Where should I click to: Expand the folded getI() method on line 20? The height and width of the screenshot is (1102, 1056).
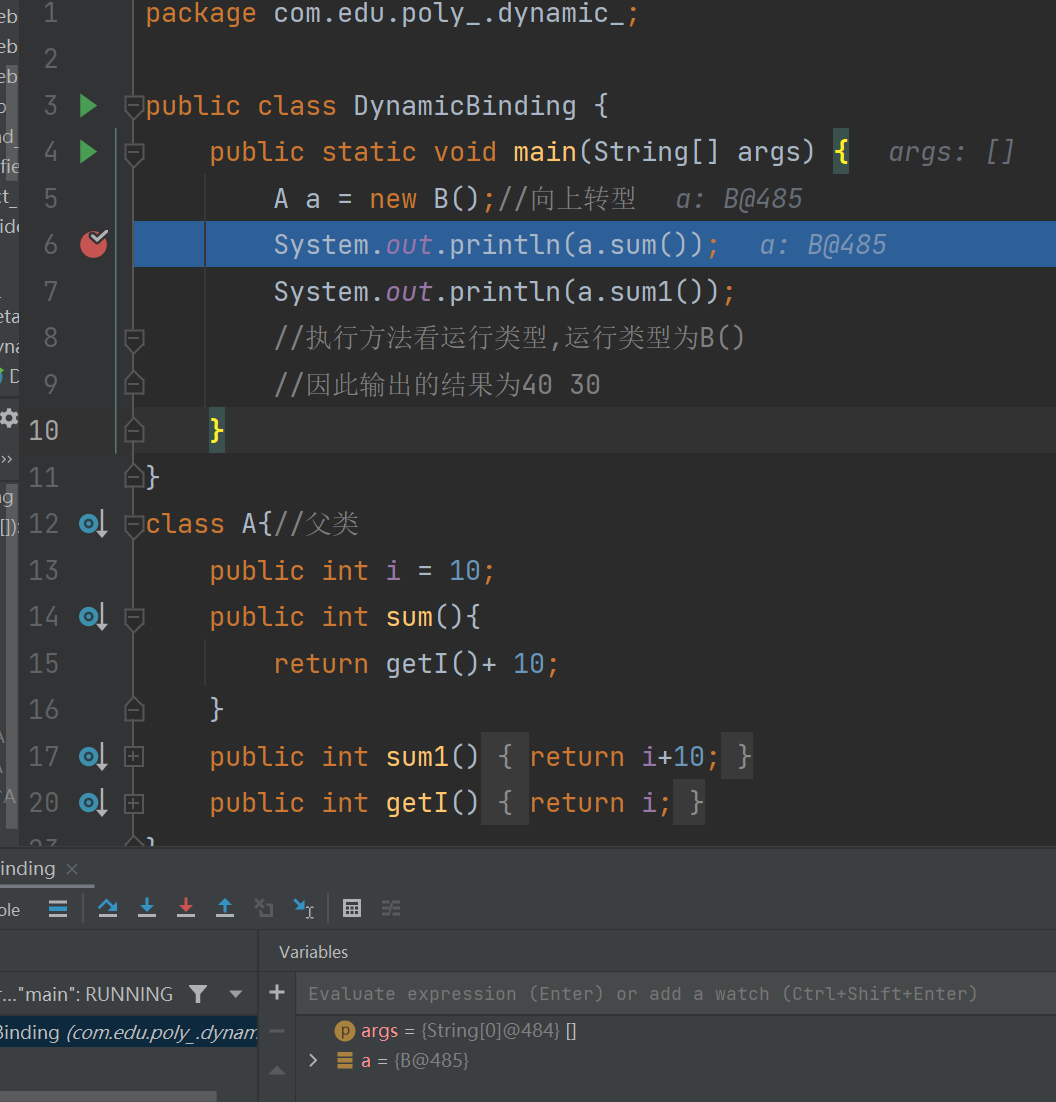(133, 803)
